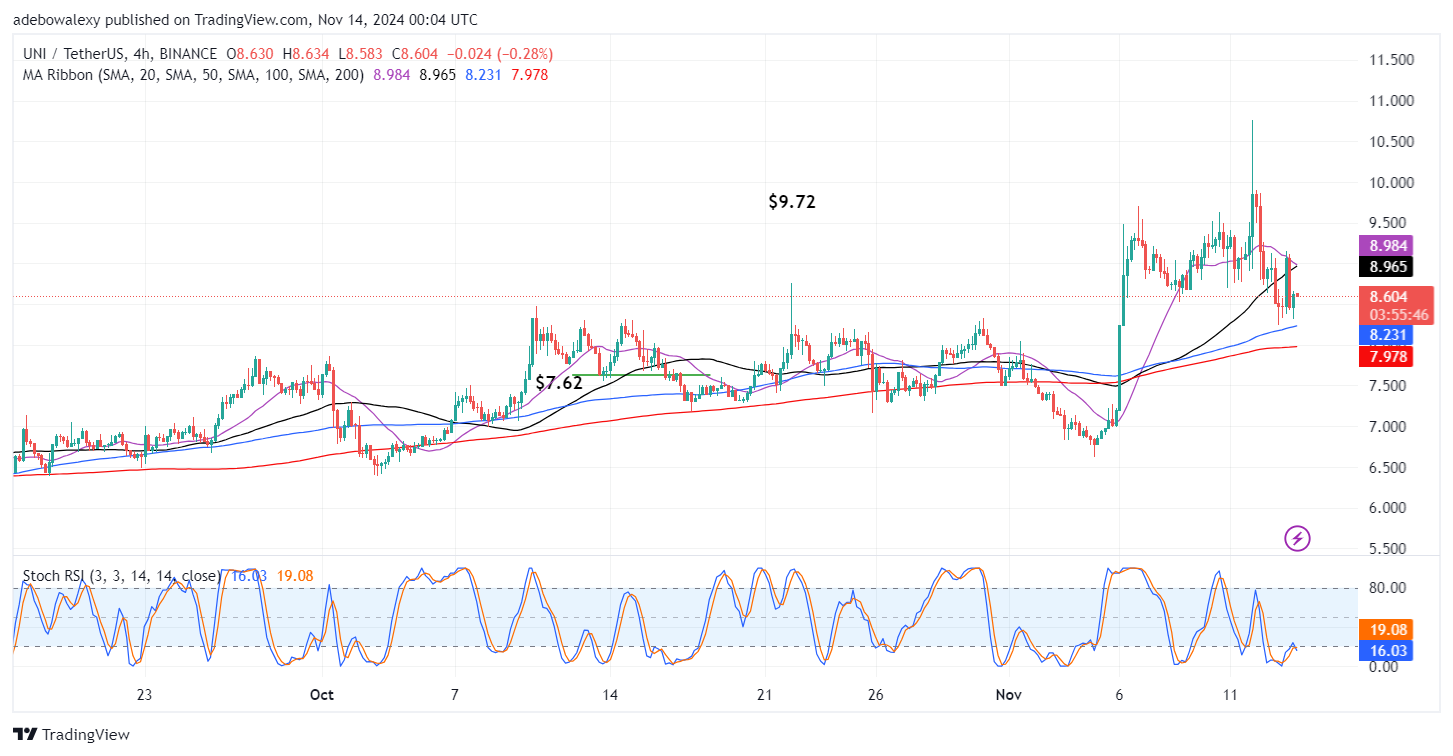
Task: Click the Oct date label on the time axis
Action: click(322, 694)
